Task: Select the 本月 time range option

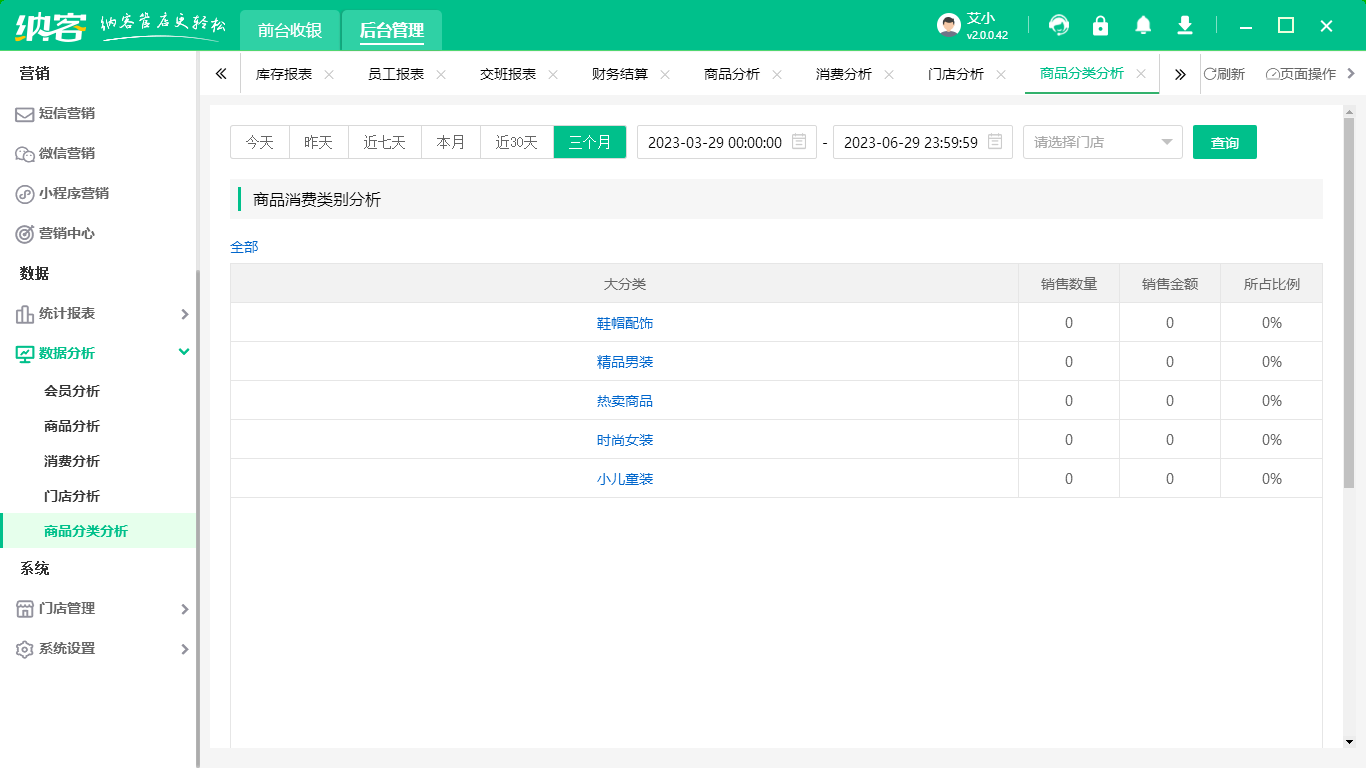Action: pos(450,142)
